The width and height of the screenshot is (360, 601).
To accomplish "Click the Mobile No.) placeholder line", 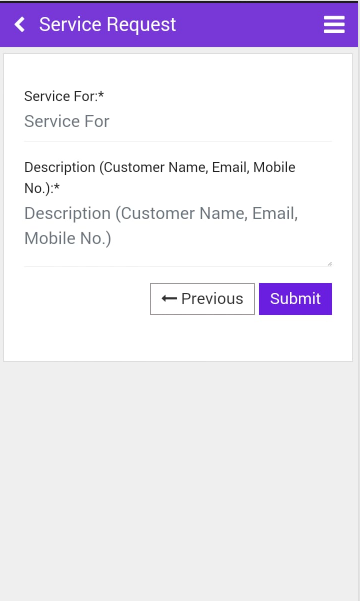I will pyautogui.click(x=67, y=238).
